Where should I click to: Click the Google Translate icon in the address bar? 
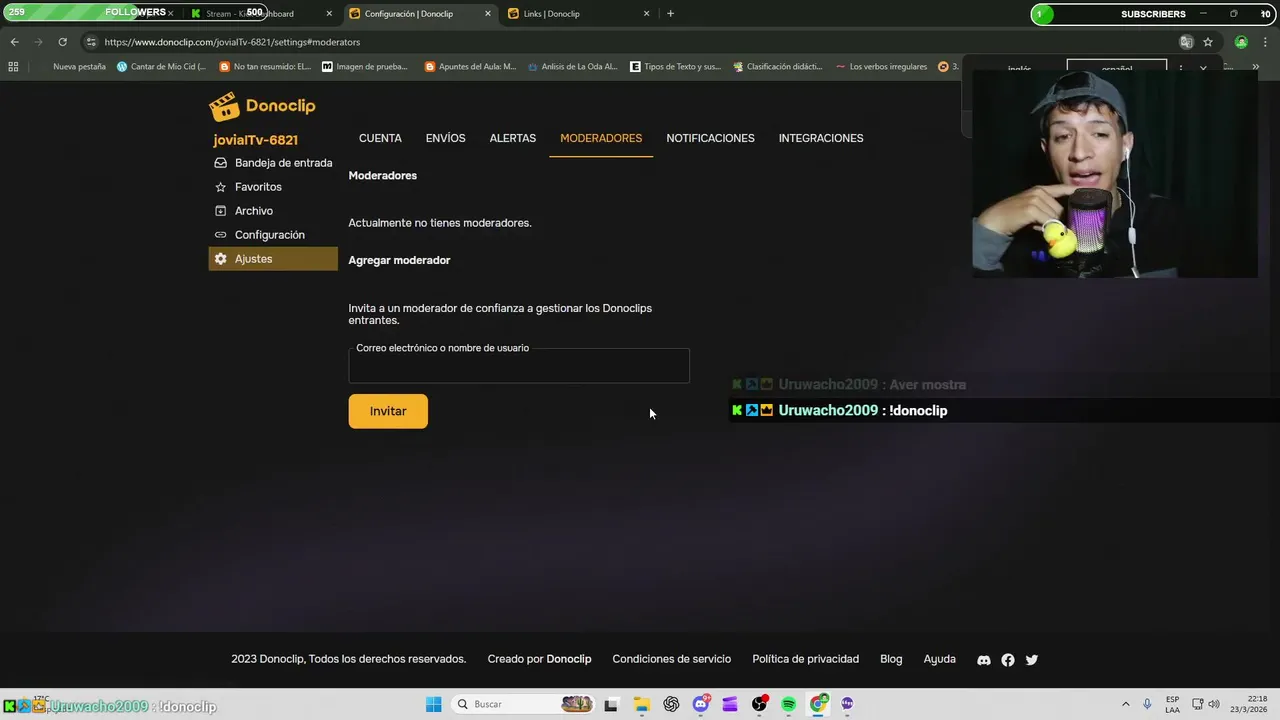[1186, 42]
